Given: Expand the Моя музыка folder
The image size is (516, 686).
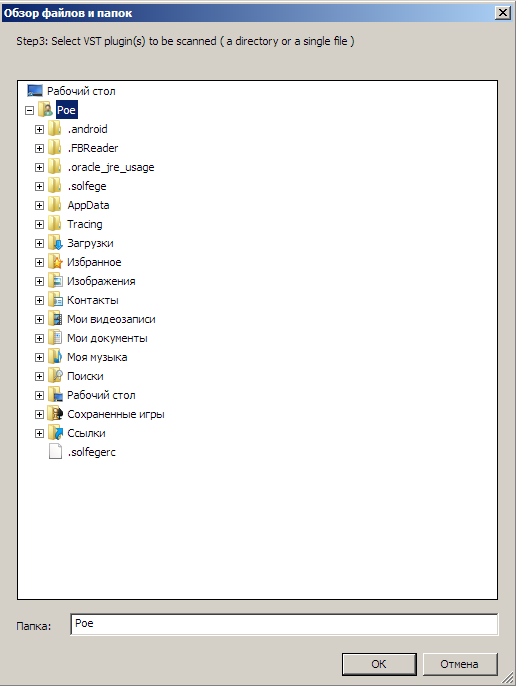Looking at the screenshot, I should 39,358.
